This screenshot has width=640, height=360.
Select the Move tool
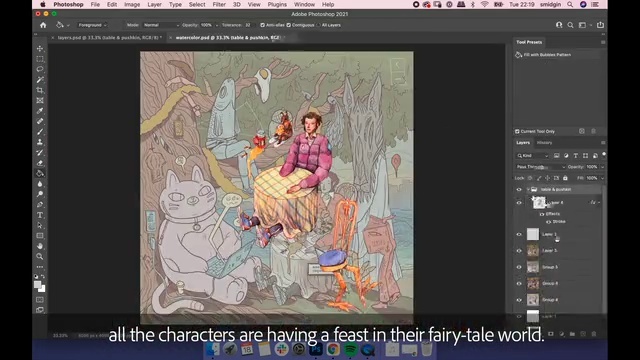(x=40, y=49)
